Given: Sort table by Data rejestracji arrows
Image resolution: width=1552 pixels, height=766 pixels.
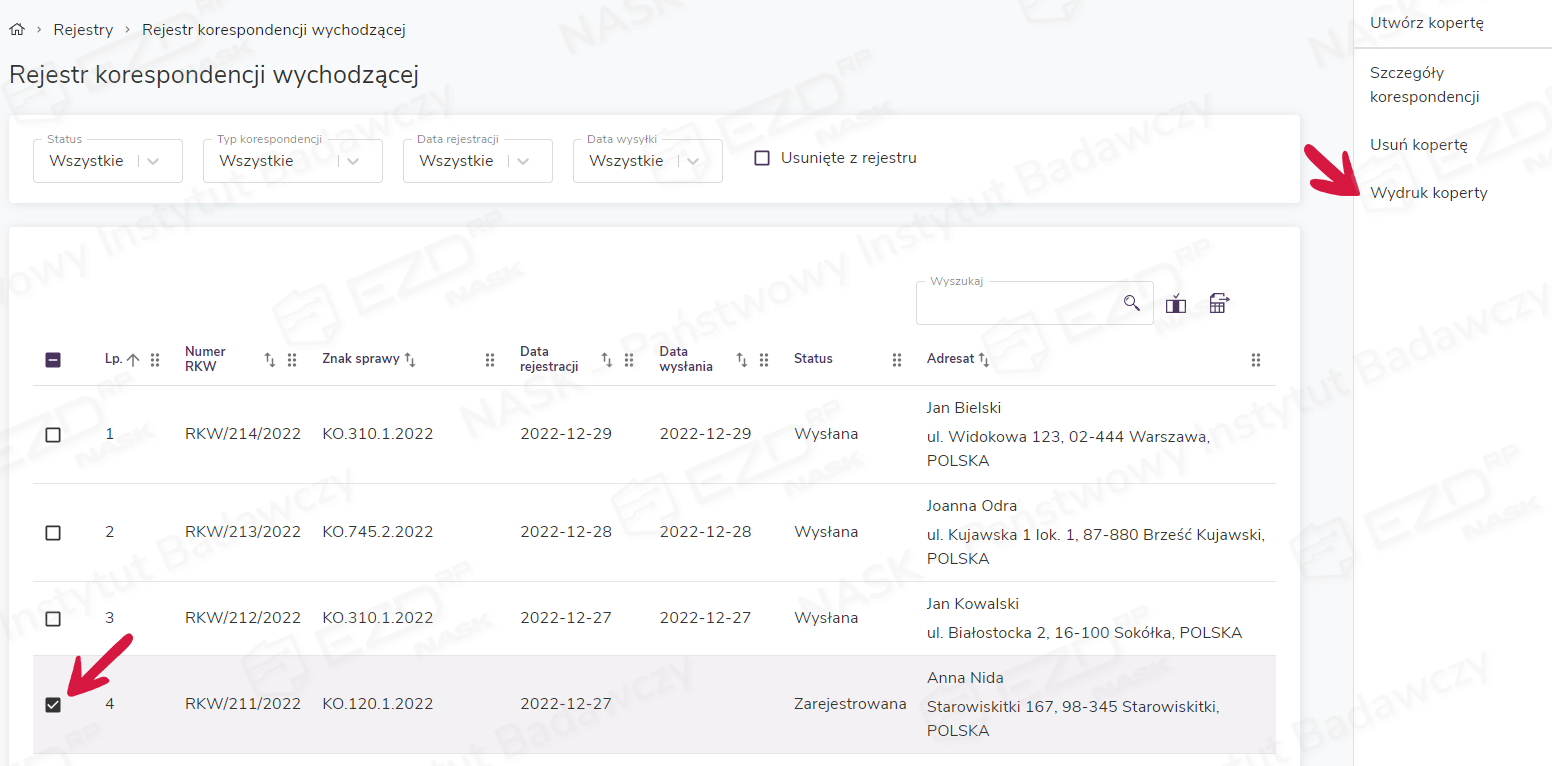Looking at the screenshot, I should (x=606, y=360).
